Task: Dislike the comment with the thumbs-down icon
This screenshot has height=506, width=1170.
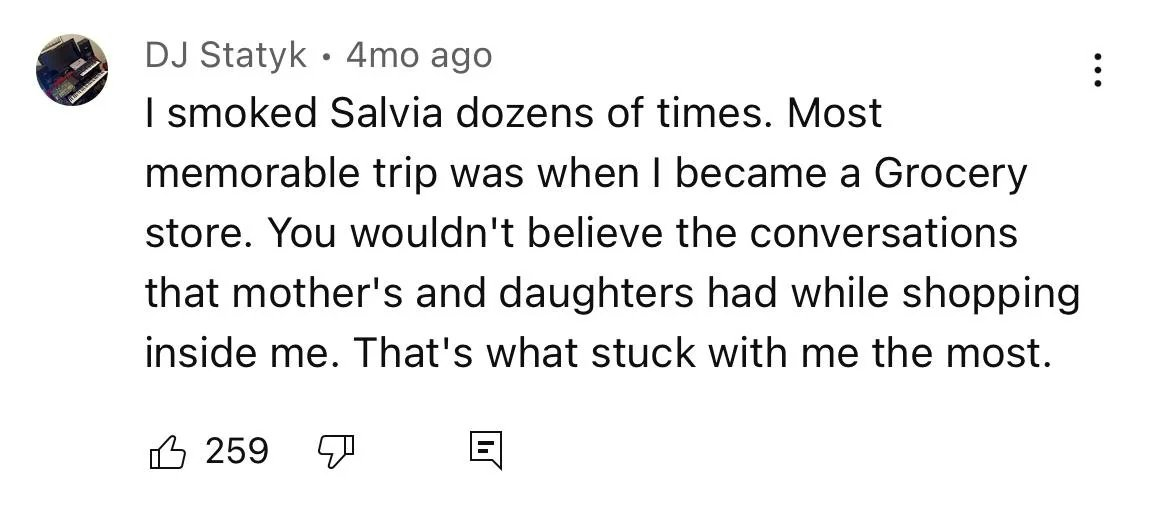Action: tap(335, 452)
